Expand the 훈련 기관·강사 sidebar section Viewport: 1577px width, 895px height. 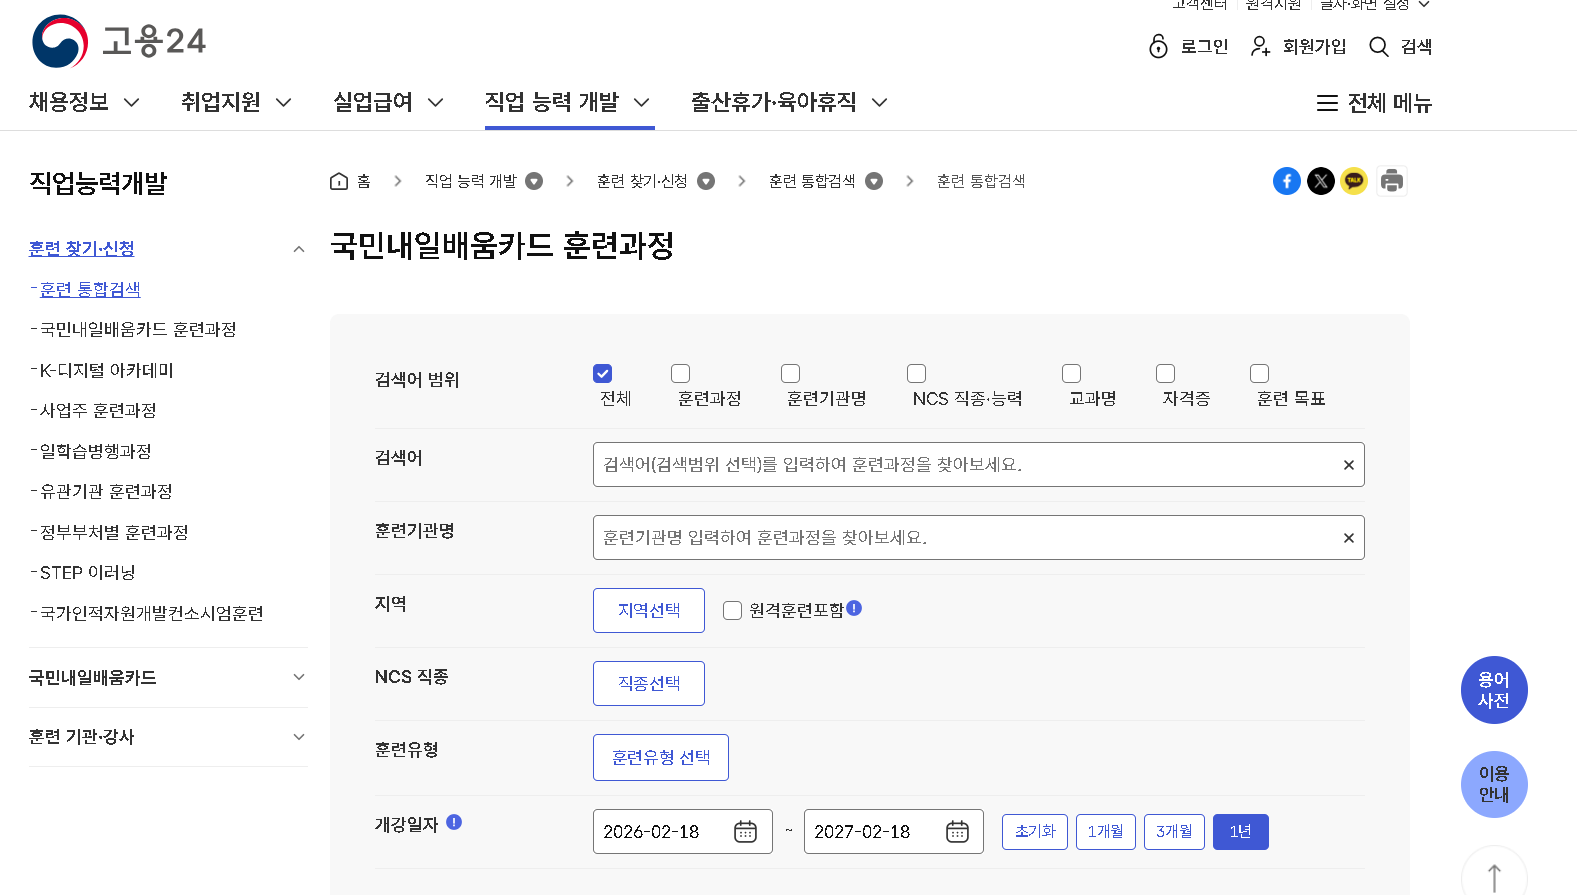click(298, 737)
